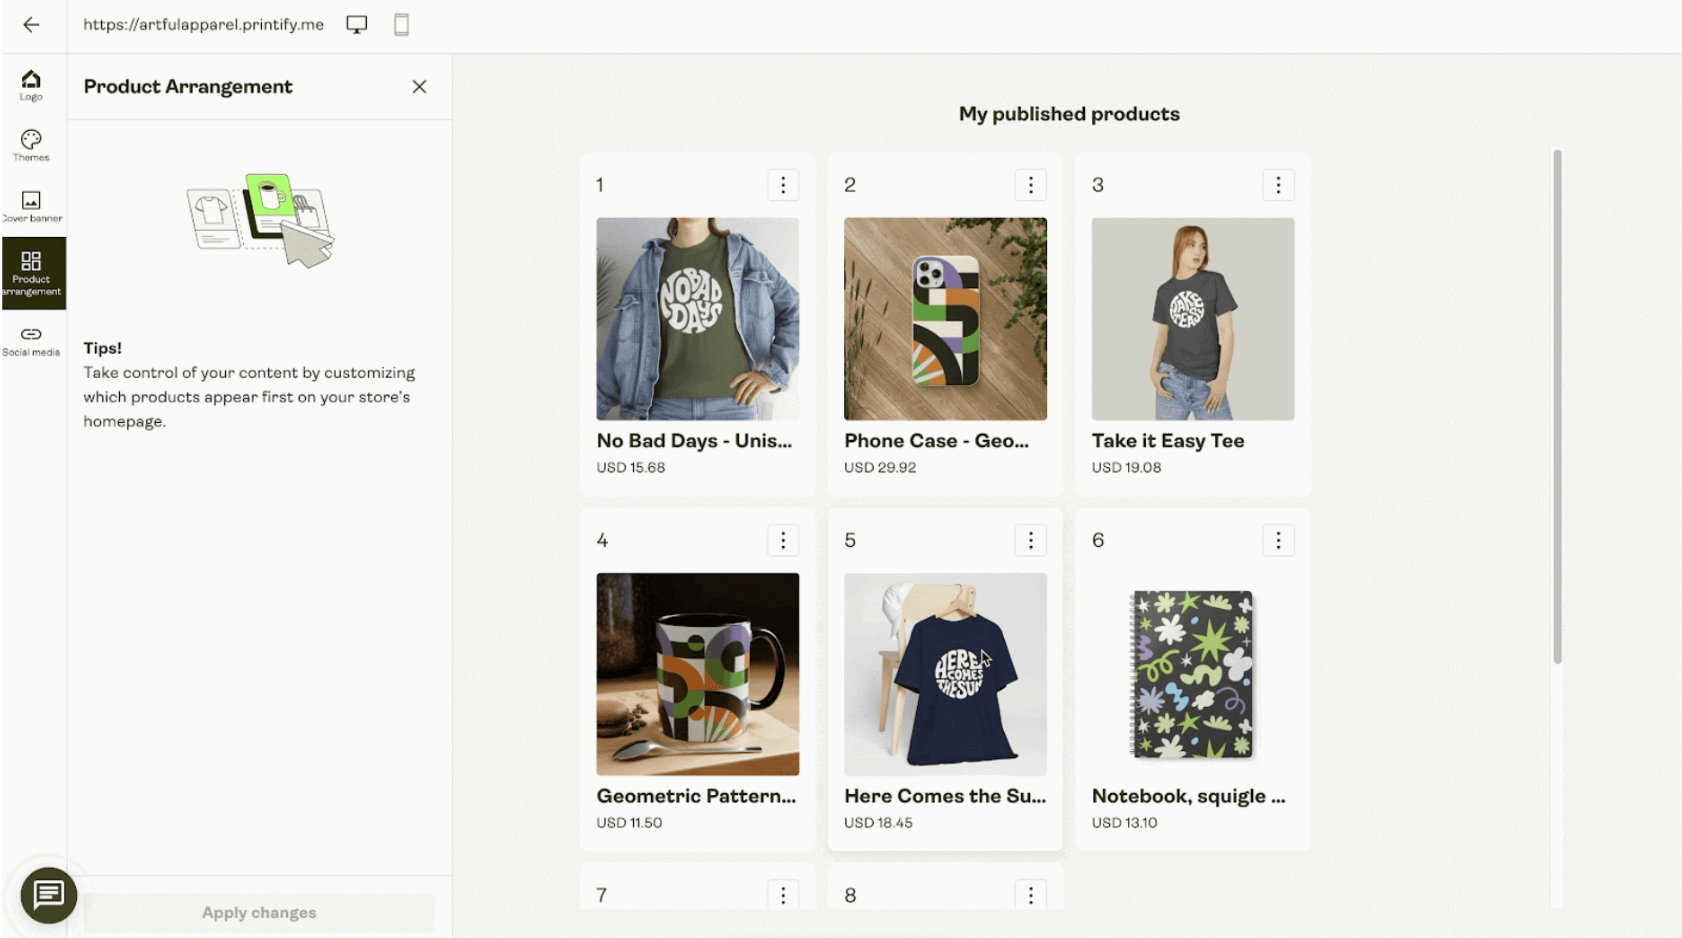The image size is (1682, 938).
Task: Click the store URL address field
Action: pyautogui.click(x=203, y=24)
